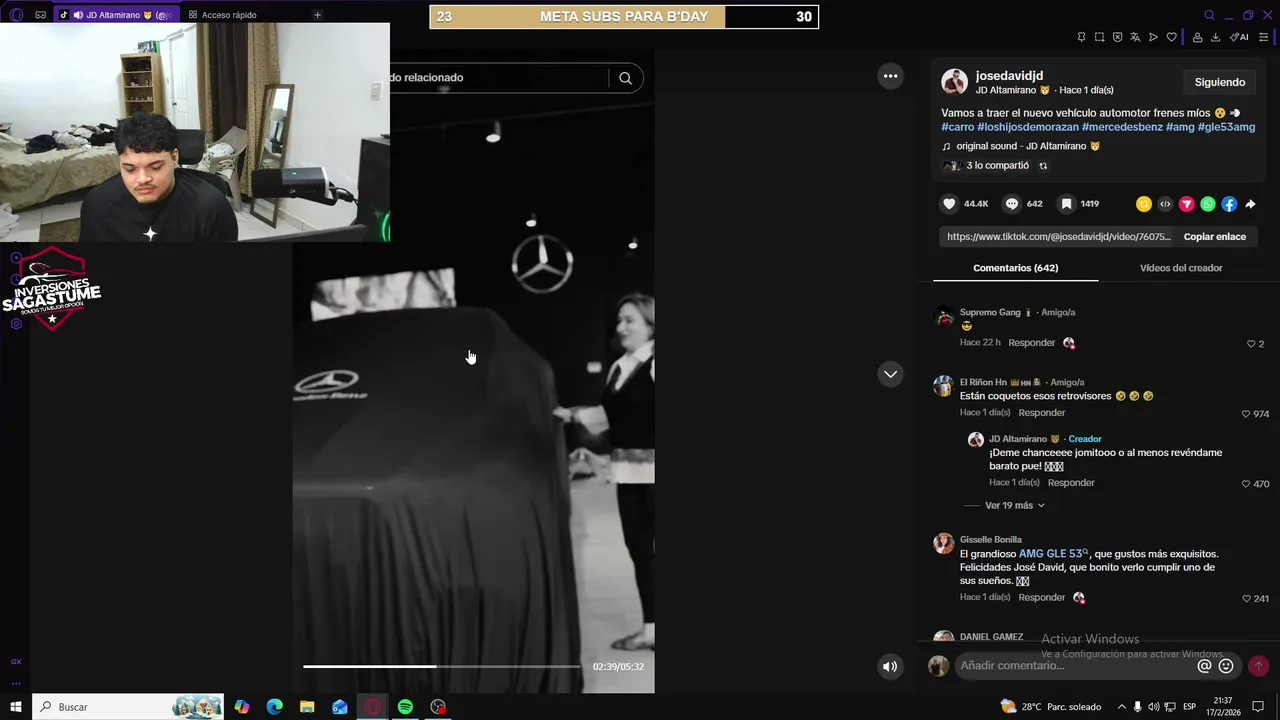1280x720 pixels.
Task: Mute tab audio on the JD Altamirano tab
Action: [77, 15]
